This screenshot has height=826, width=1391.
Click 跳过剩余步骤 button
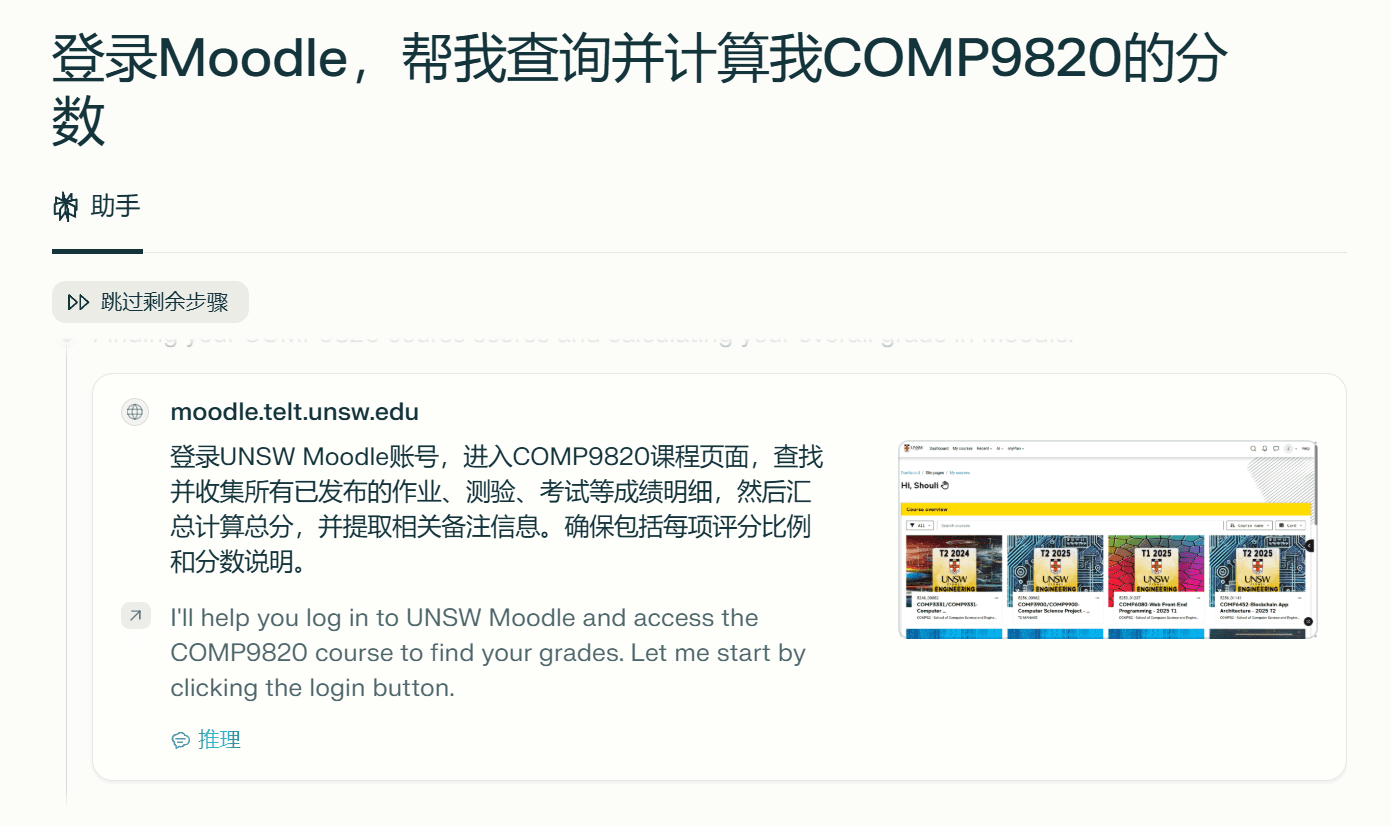150,302
